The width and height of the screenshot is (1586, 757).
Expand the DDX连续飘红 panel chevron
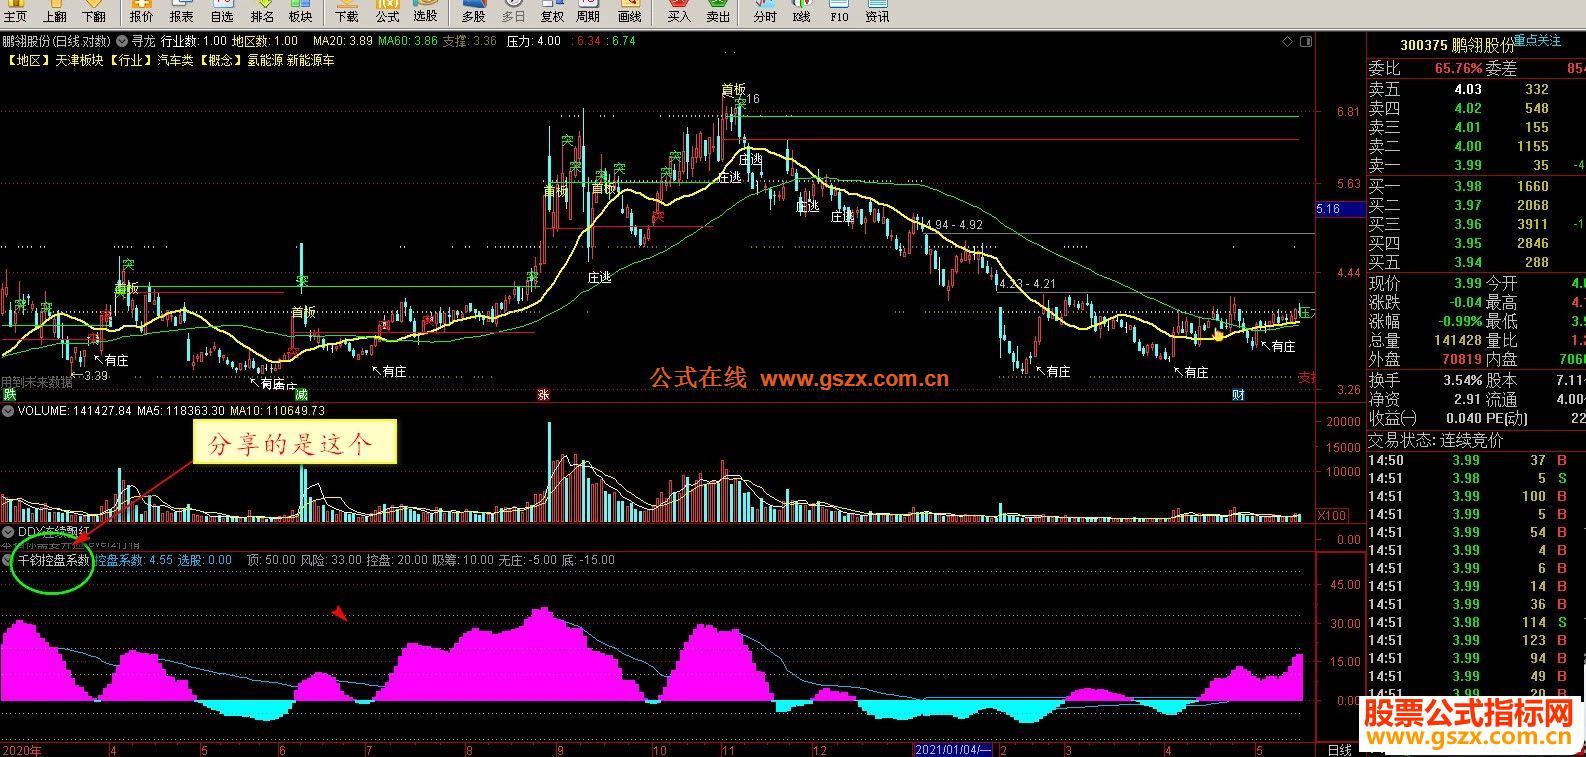coord(8,532)
